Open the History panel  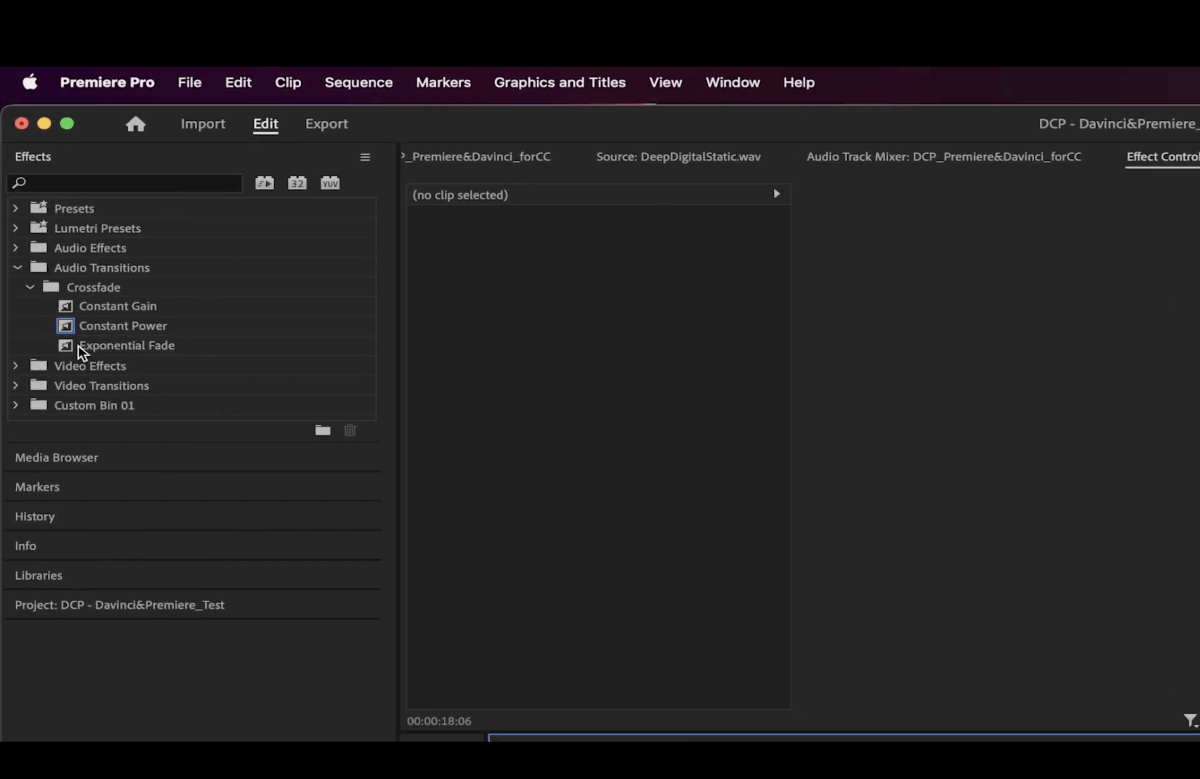click(x=35, y=516)
